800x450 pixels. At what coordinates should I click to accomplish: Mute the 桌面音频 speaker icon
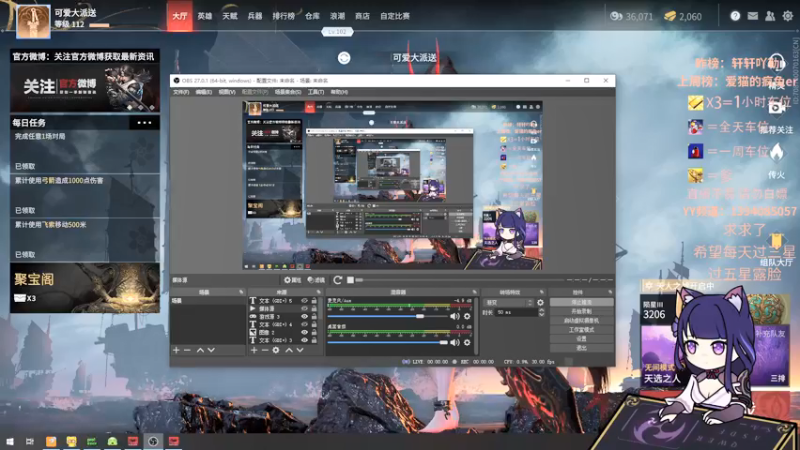point(454,343)
